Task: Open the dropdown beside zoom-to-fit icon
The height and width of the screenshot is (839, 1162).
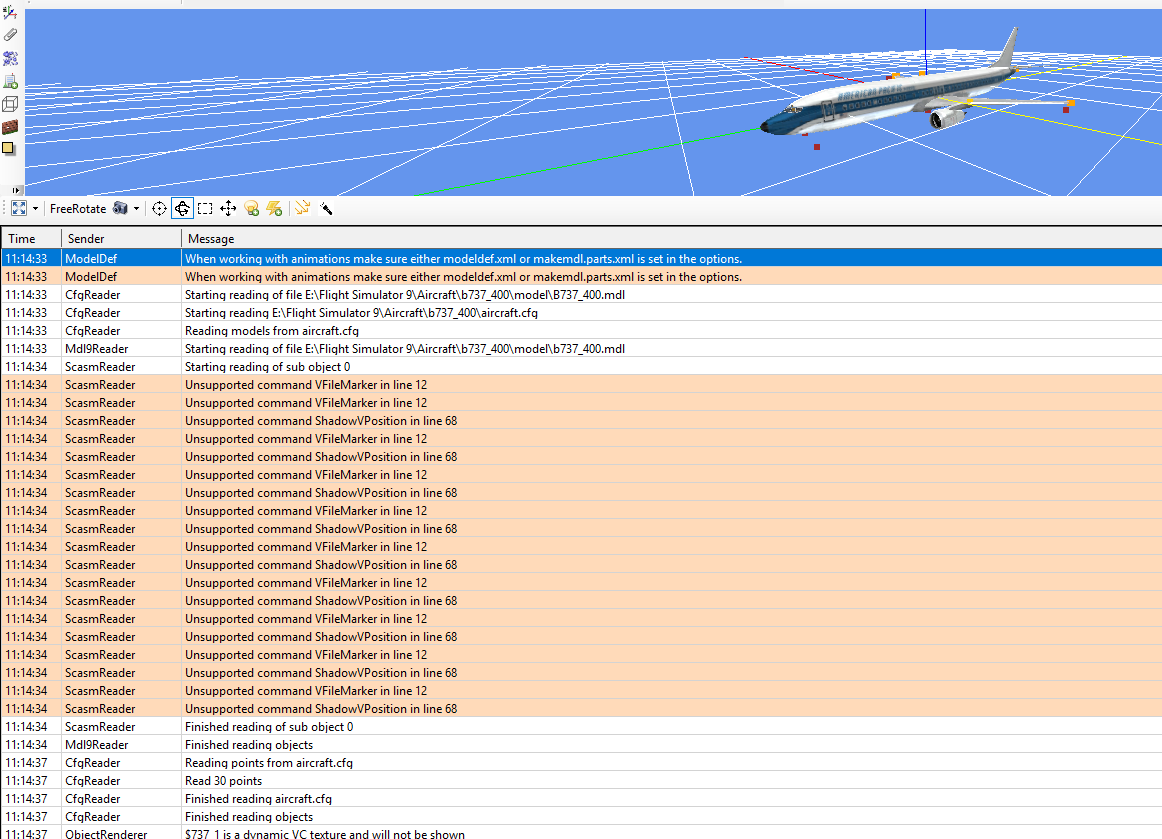Action: click(x=35, y=209)
